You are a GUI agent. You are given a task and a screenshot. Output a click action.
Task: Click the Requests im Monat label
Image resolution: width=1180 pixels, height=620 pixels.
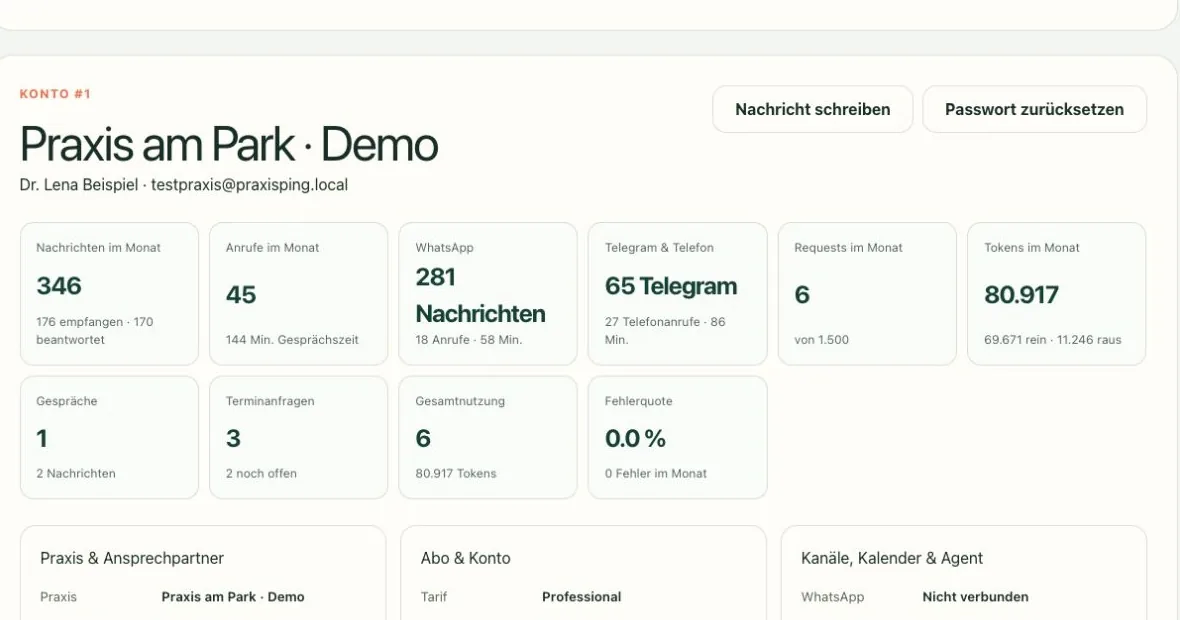(848, 248)
